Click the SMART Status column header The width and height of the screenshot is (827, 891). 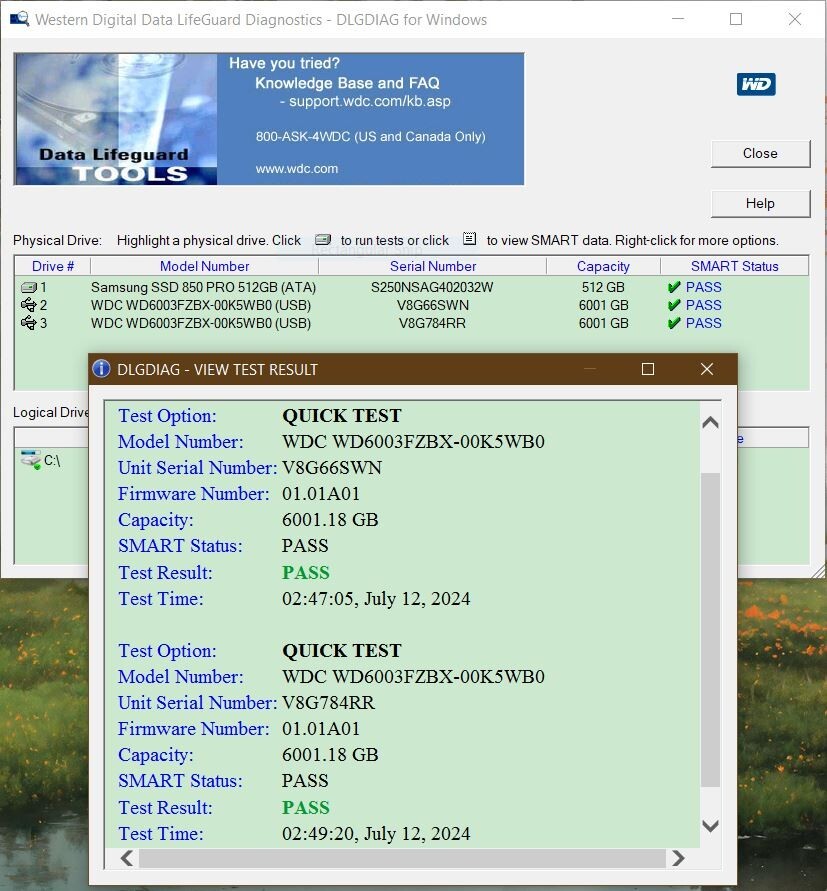tap(734, 266)
